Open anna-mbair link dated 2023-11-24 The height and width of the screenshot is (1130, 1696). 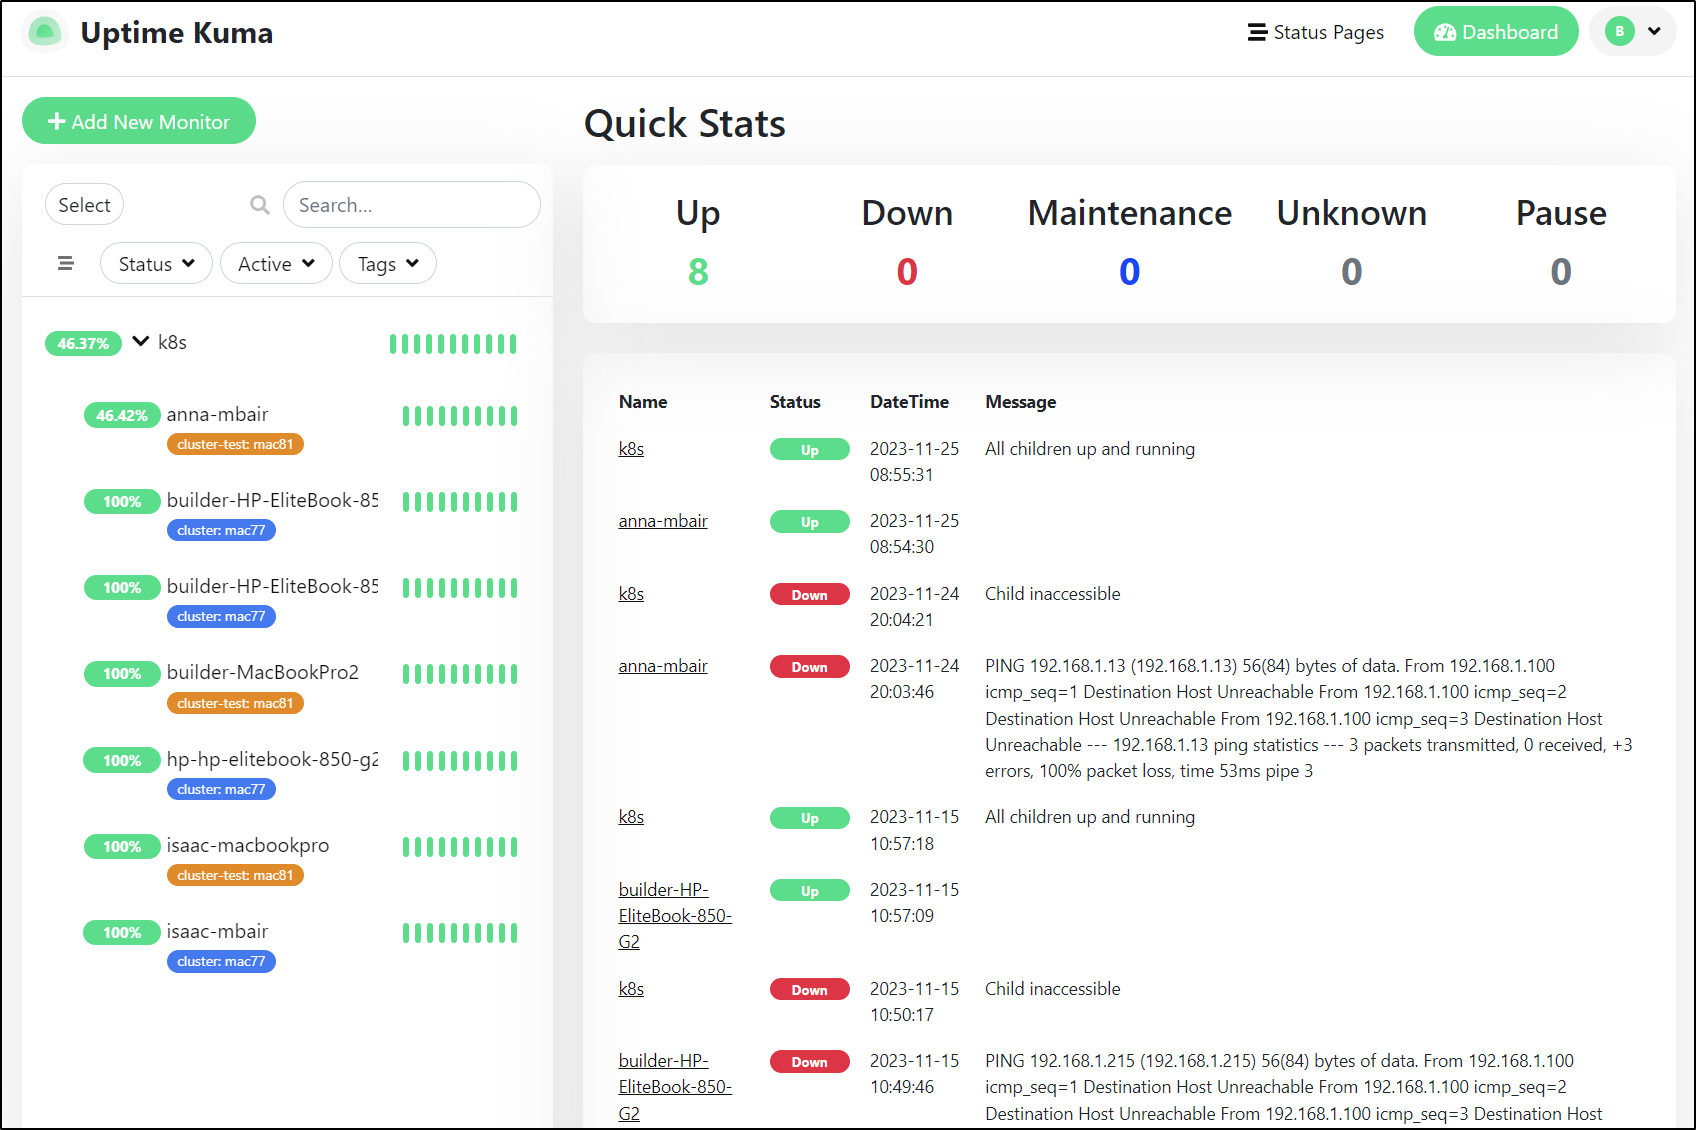pyautogui.click(x=663, y=666)
